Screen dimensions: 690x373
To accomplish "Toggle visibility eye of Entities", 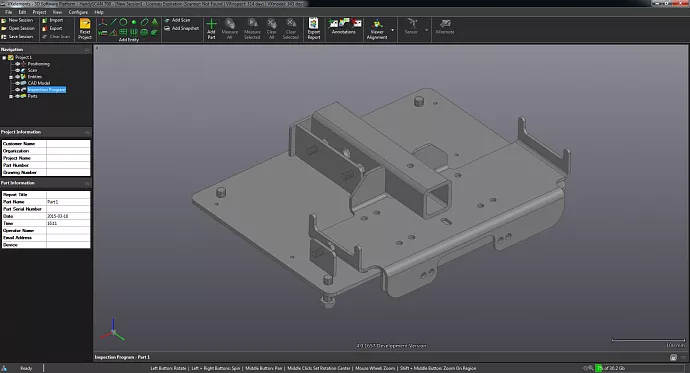I will [18, 77].
